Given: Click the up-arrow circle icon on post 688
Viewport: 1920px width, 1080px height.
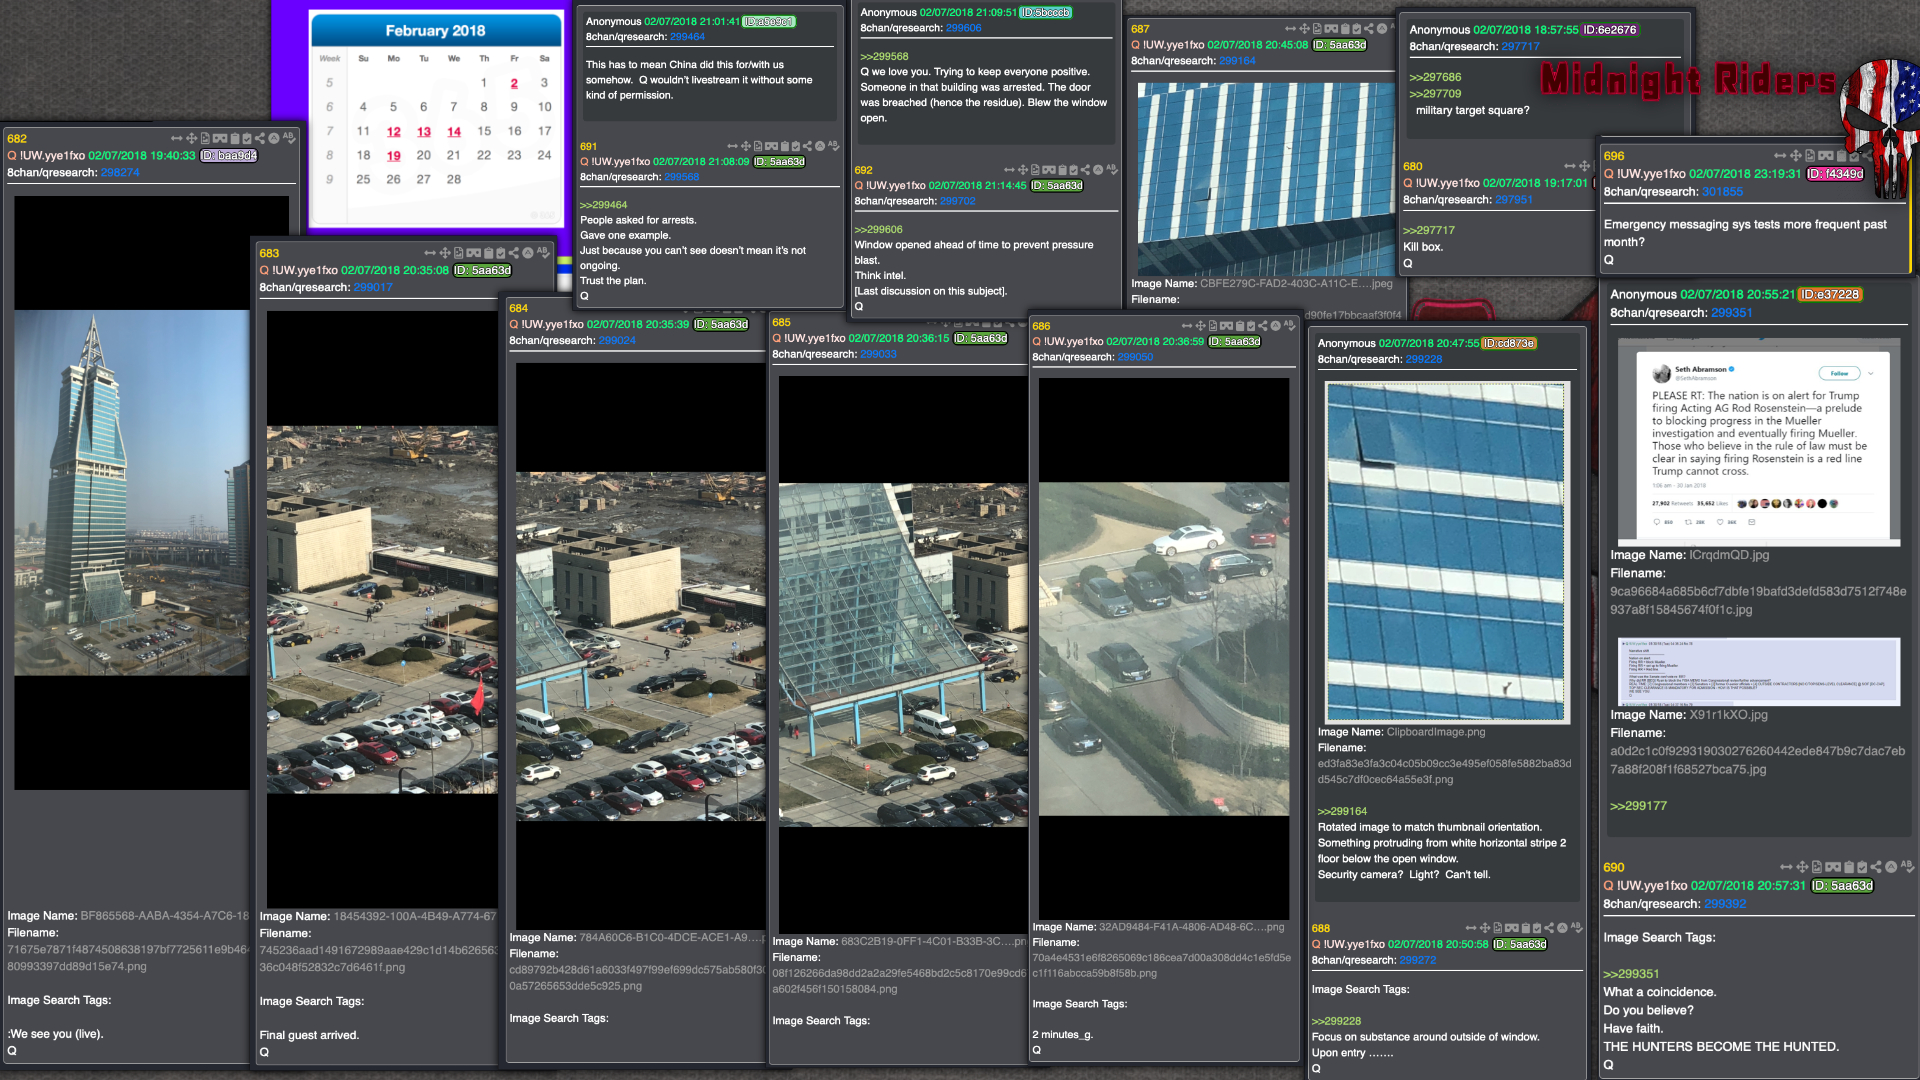Looking at the screenshot, I should tap(1562, 928).
